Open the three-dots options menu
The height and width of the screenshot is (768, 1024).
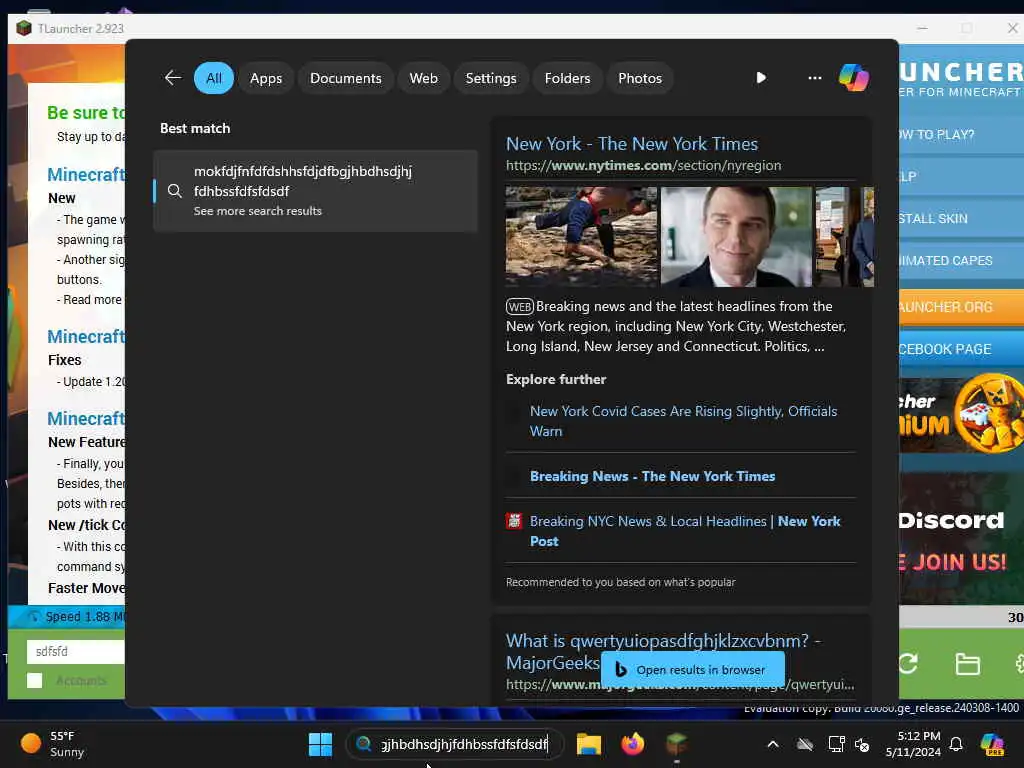(x=814, y=78)
